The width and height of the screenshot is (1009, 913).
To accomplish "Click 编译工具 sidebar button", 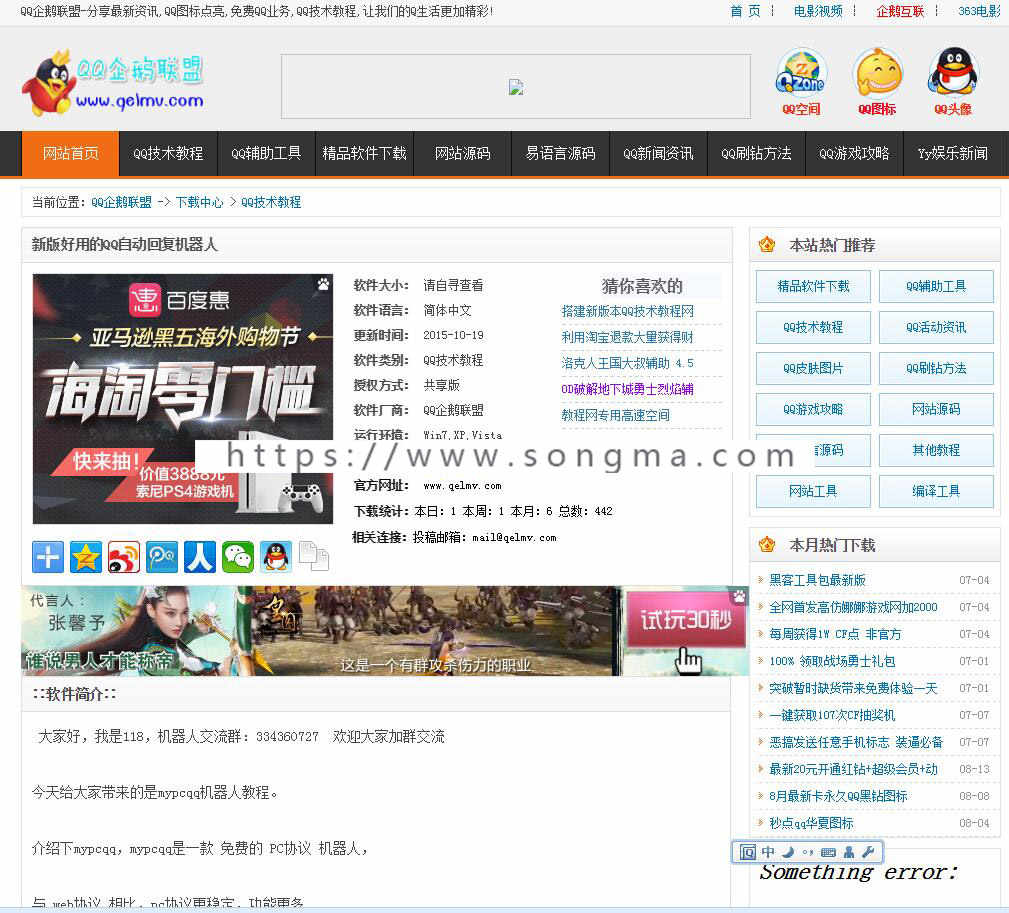I will (936, 491).
